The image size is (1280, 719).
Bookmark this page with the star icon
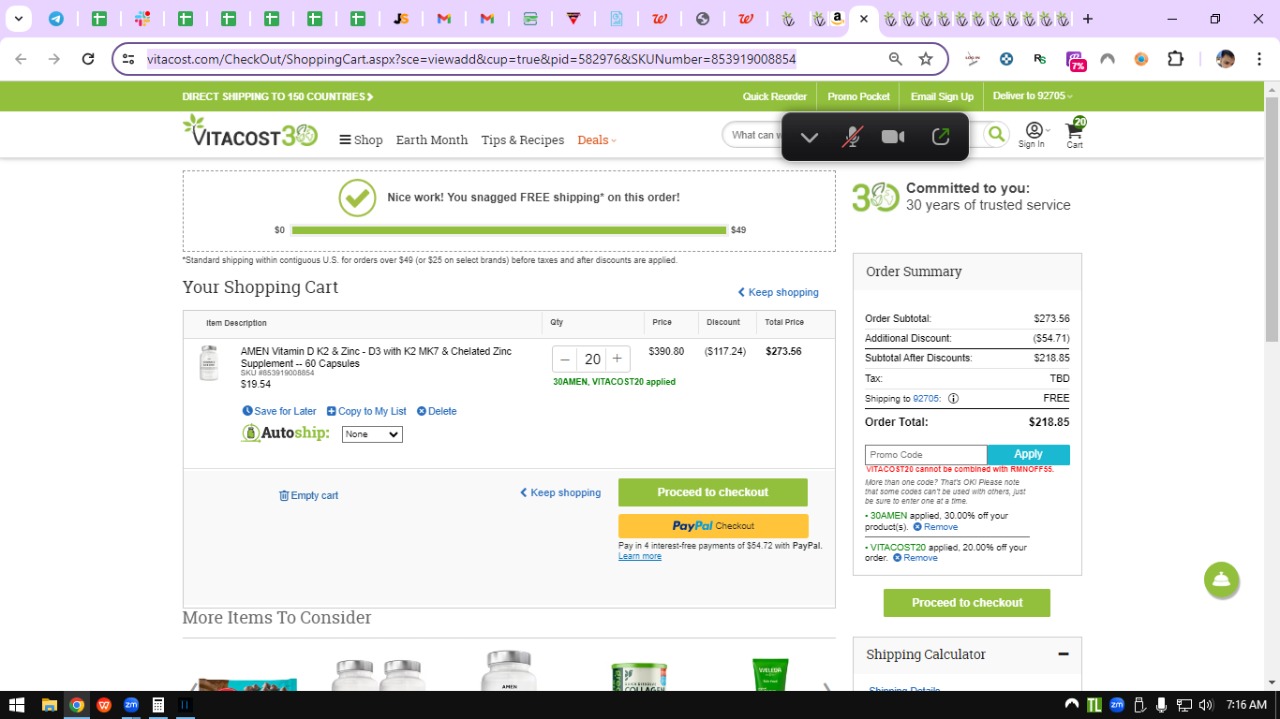[926, 59]
